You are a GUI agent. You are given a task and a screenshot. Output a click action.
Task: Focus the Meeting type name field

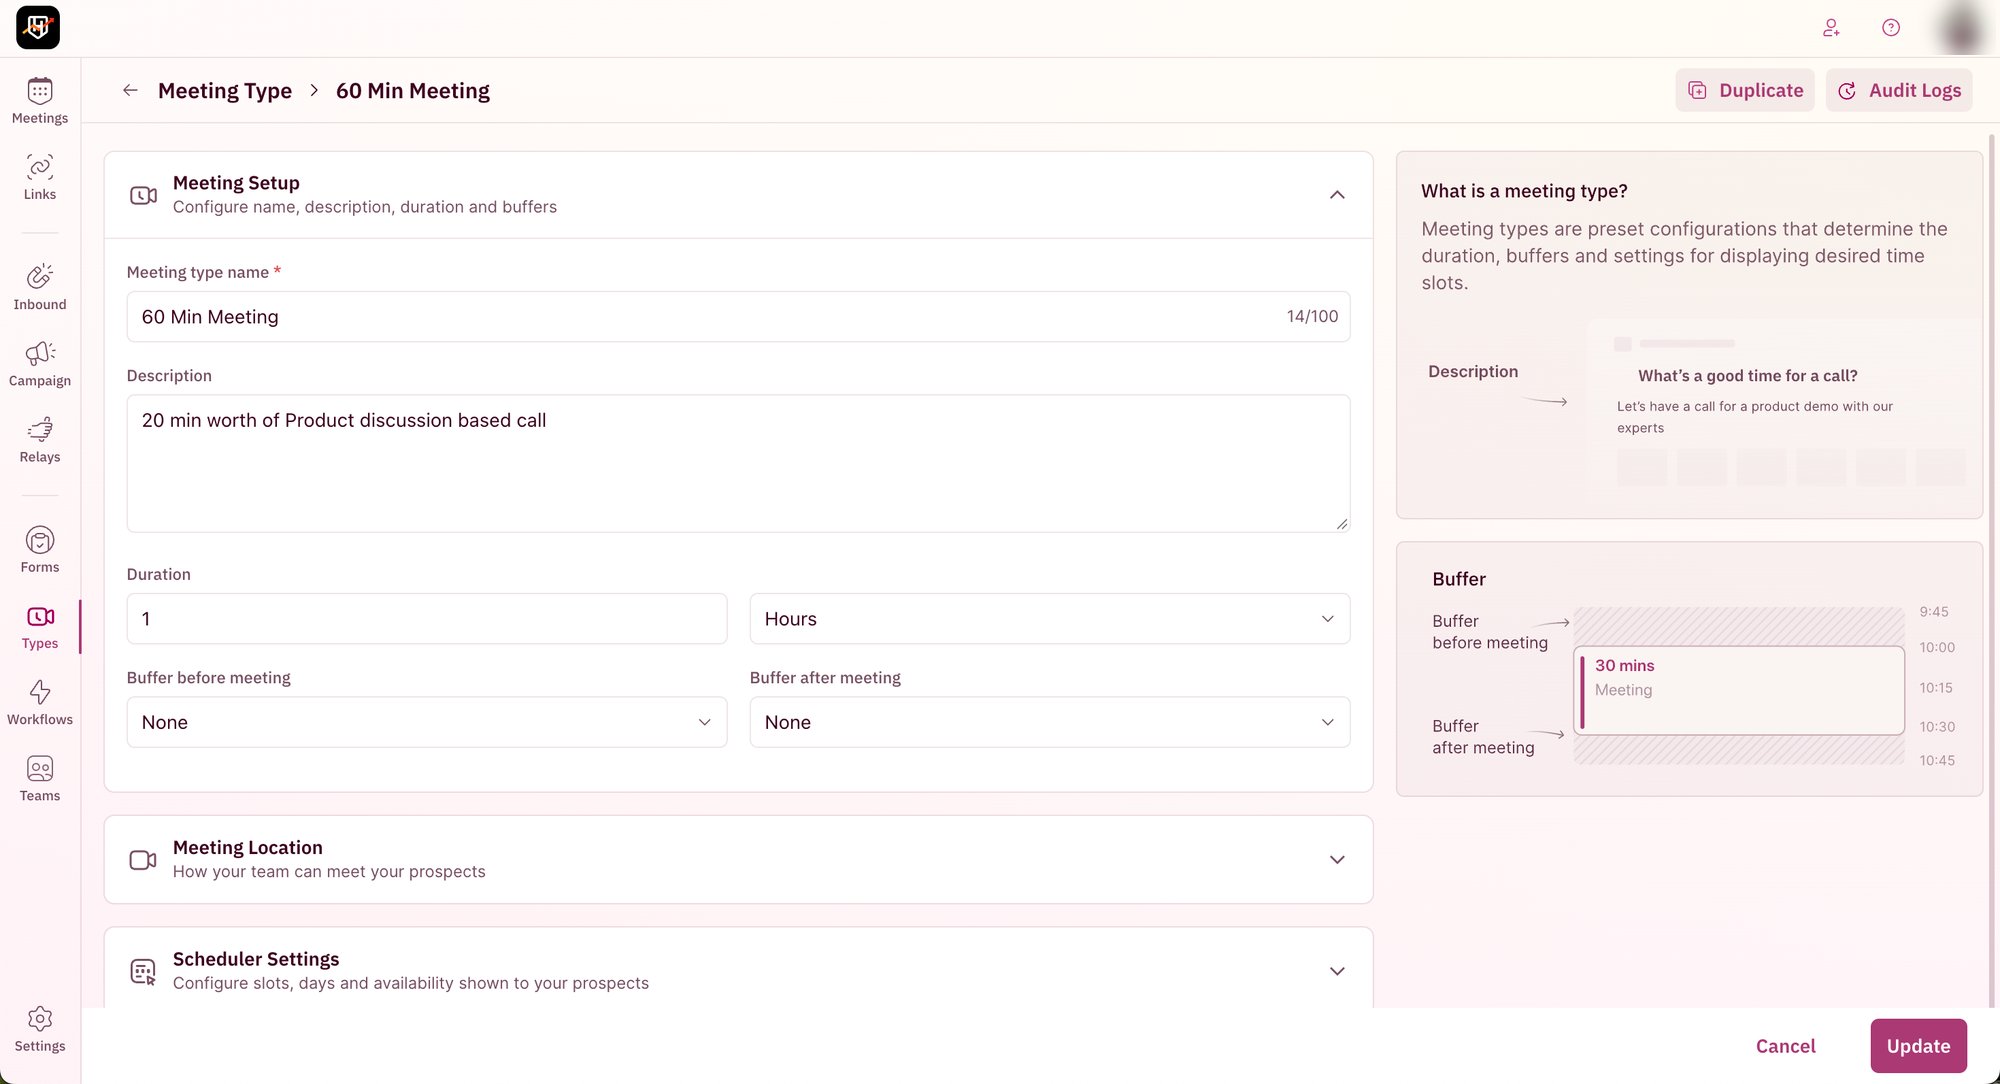point(738,317)
